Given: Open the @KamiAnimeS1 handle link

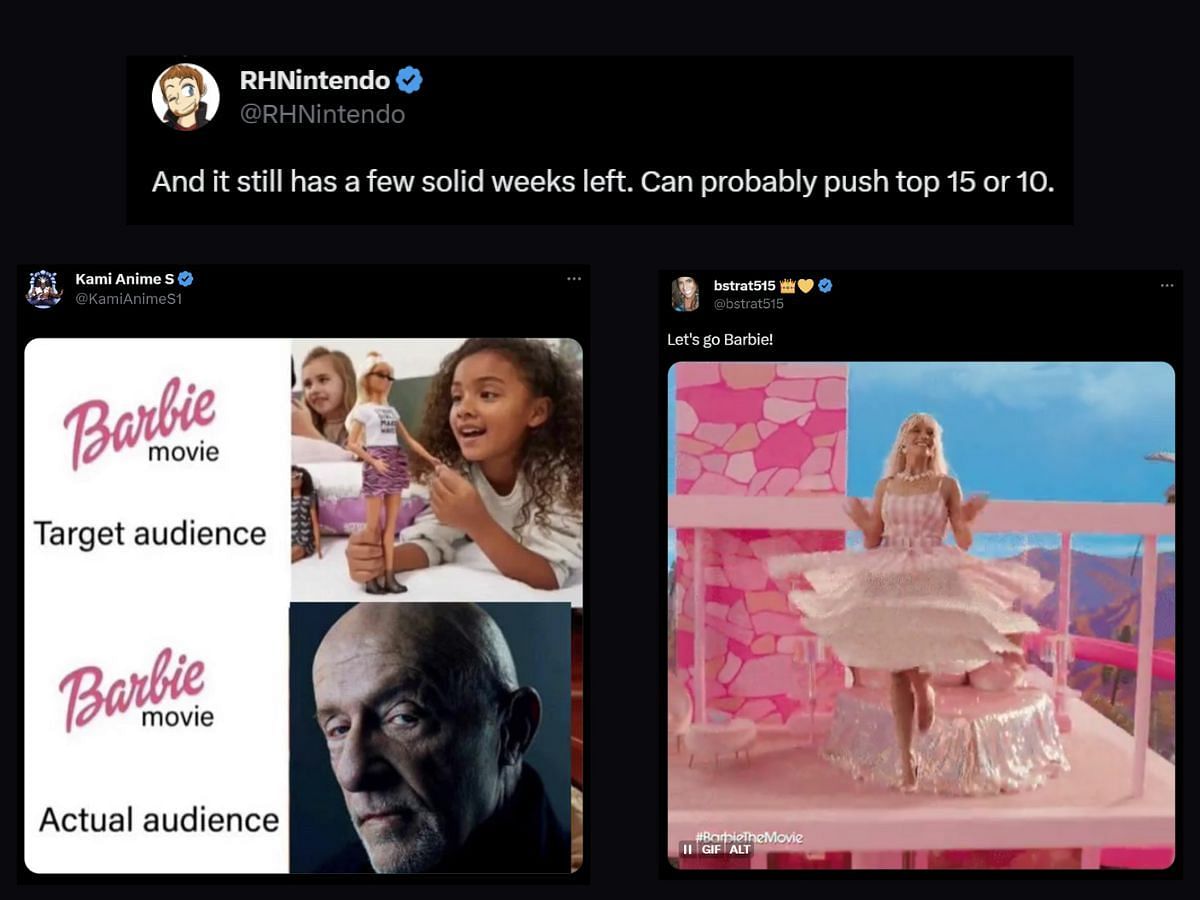Looking at the screenshot, I should [x=128, y=298].
